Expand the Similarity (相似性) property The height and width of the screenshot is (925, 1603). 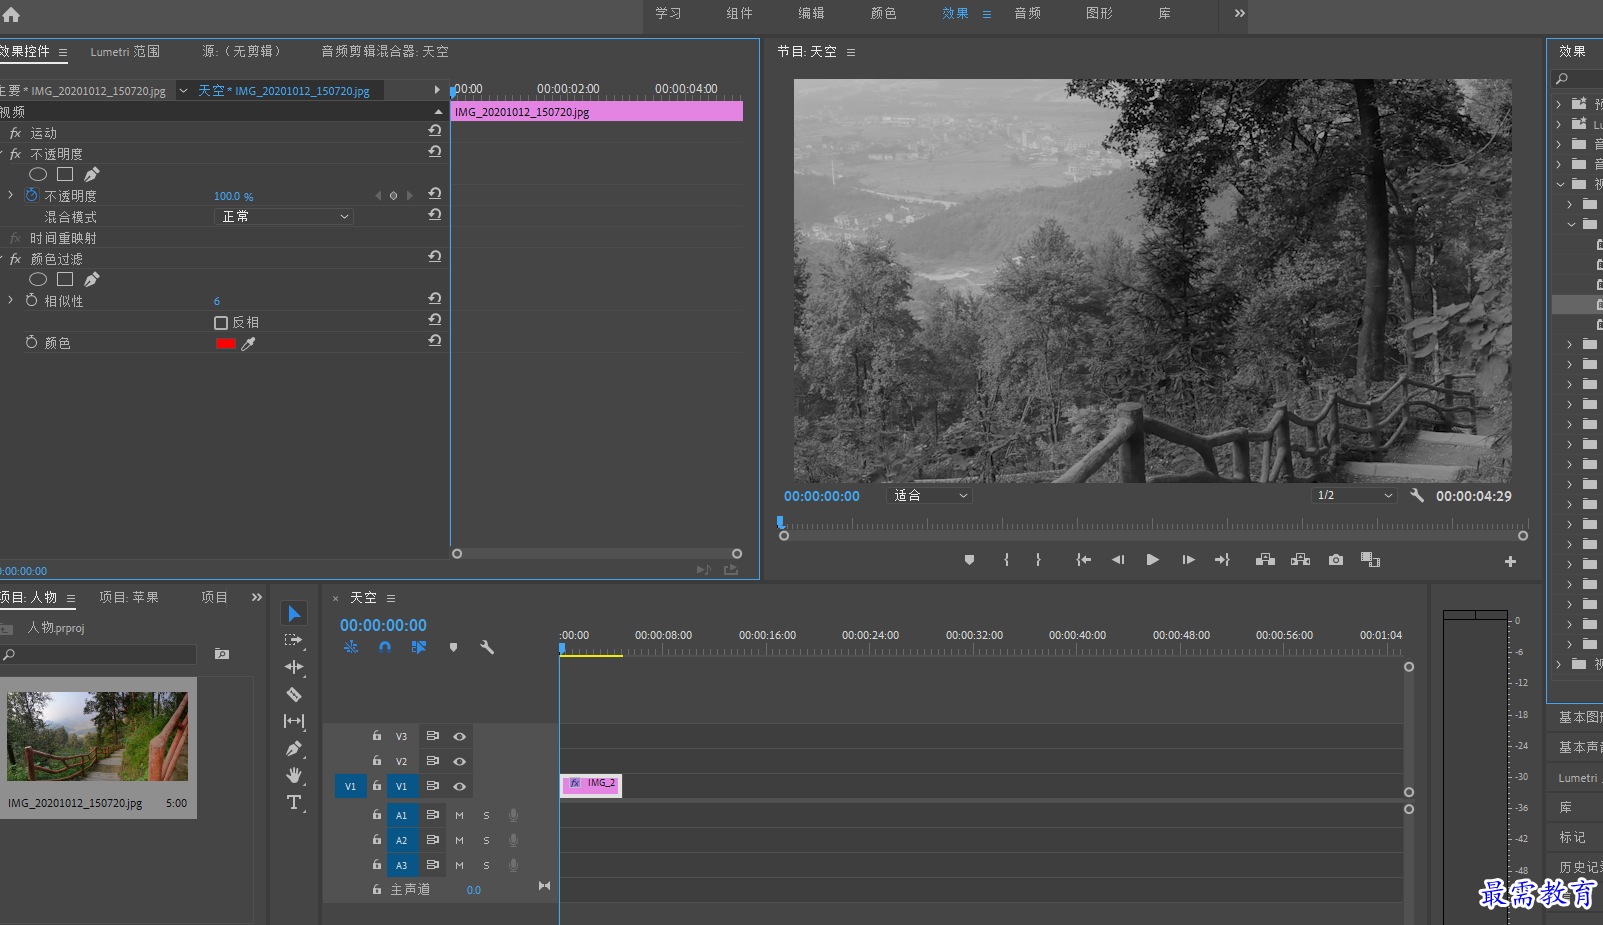click(x=11, y=300)
